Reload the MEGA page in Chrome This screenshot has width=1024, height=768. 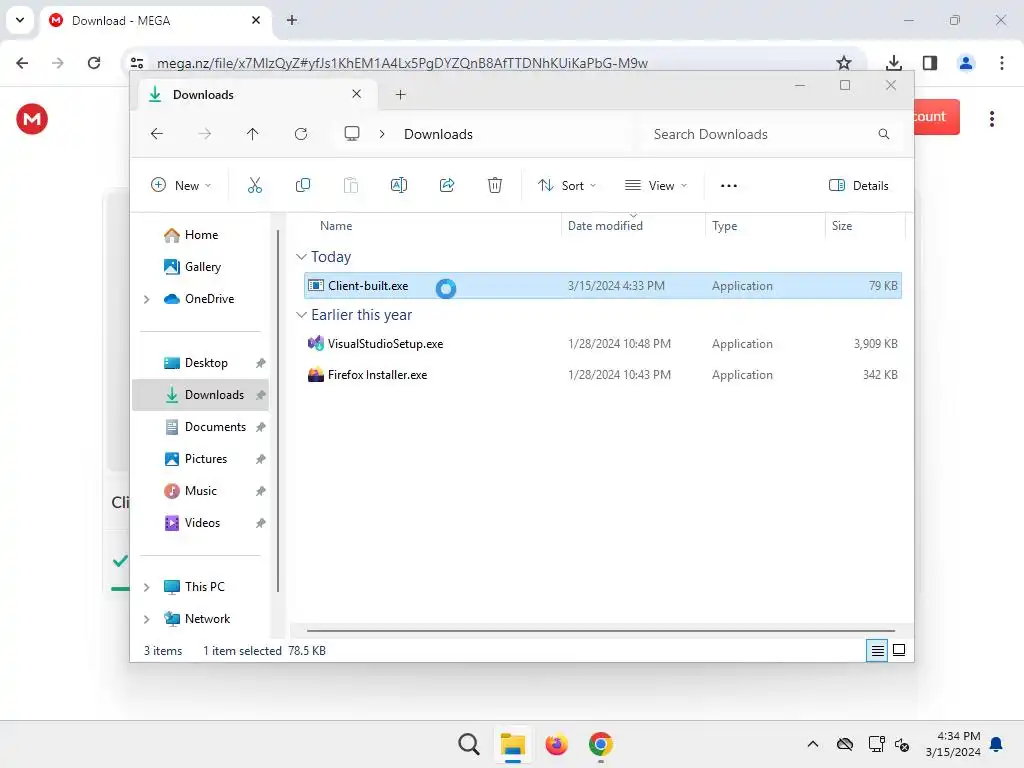[94, 63]
